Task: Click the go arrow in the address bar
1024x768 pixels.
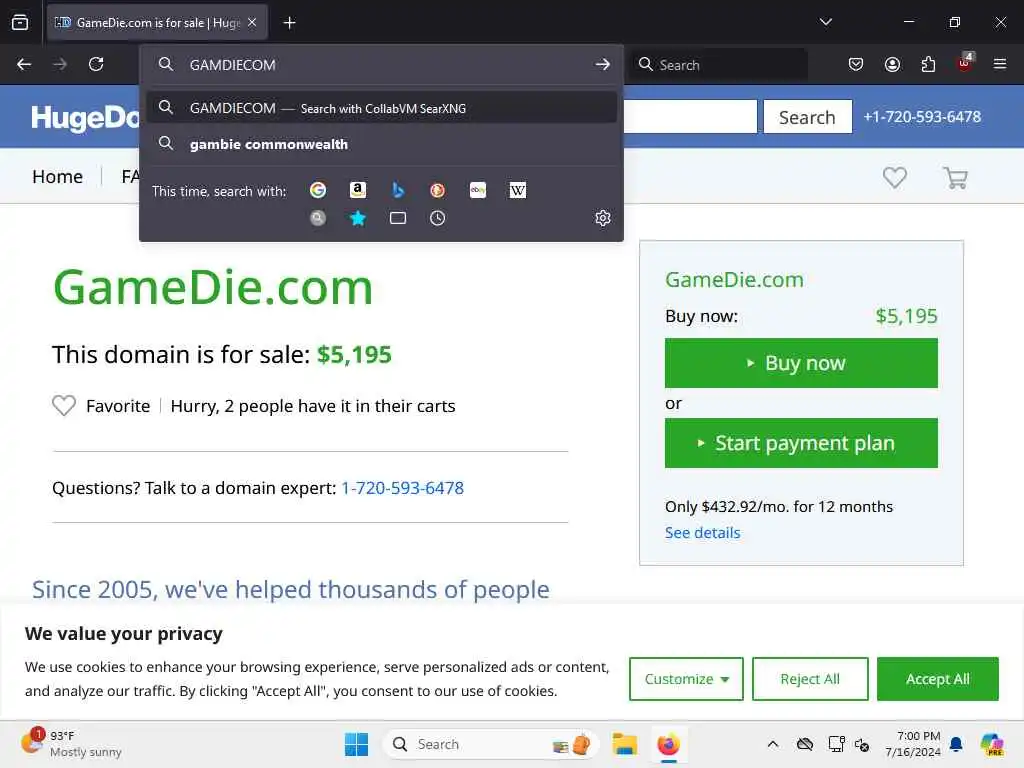Action: point(602,64)
